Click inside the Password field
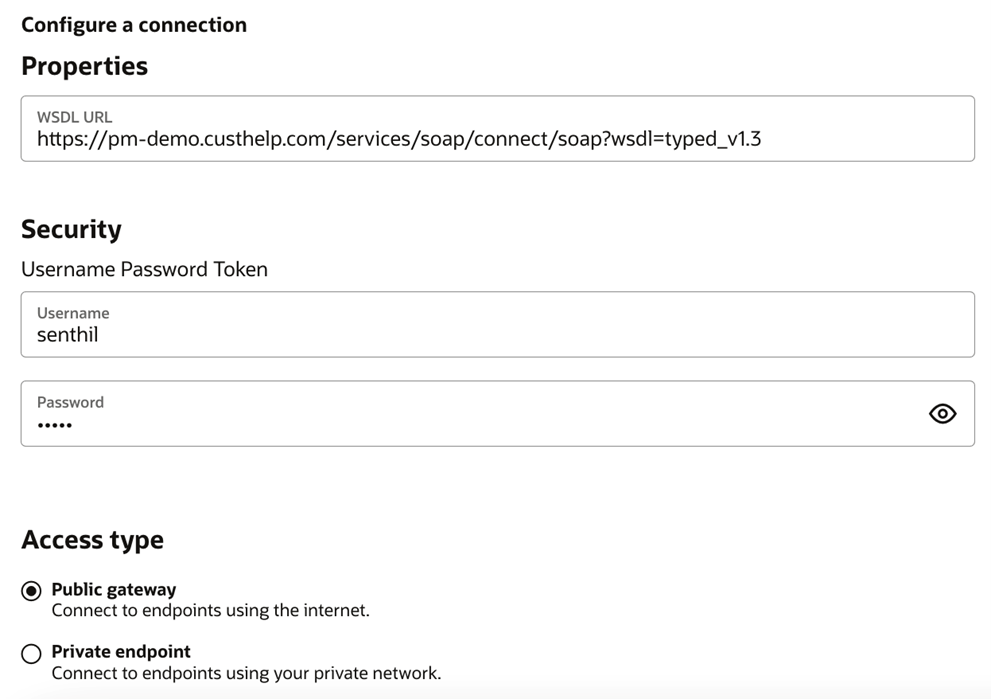The image size is (991, 699). [497, 414]
